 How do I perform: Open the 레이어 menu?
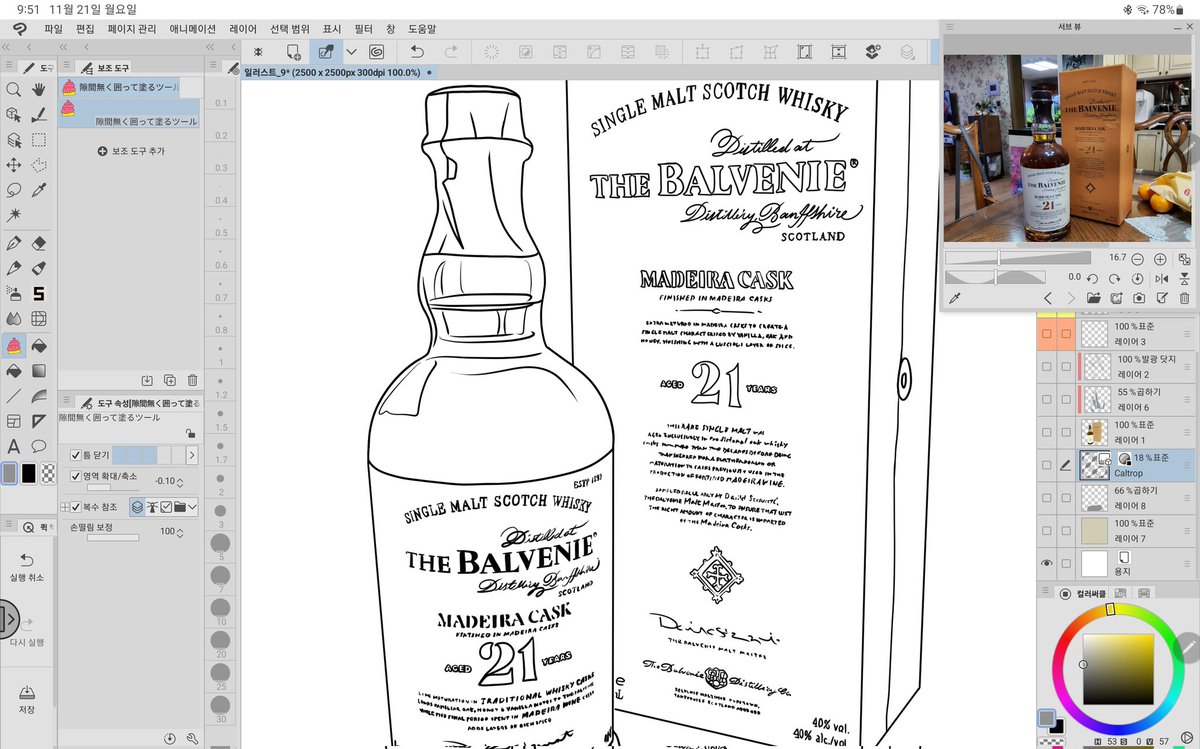coord(242,29)
